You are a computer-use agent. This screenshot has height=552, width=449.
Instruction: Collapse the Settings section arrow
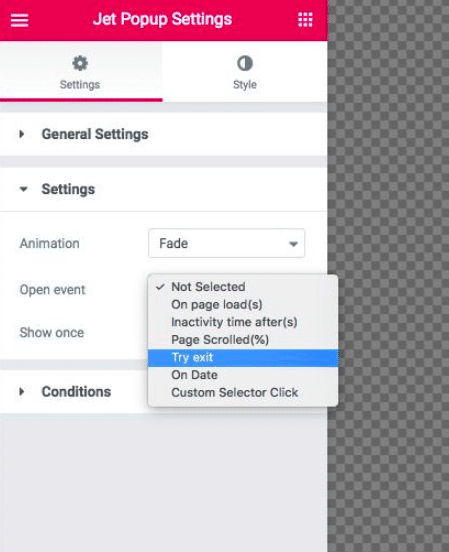point(23,189)
